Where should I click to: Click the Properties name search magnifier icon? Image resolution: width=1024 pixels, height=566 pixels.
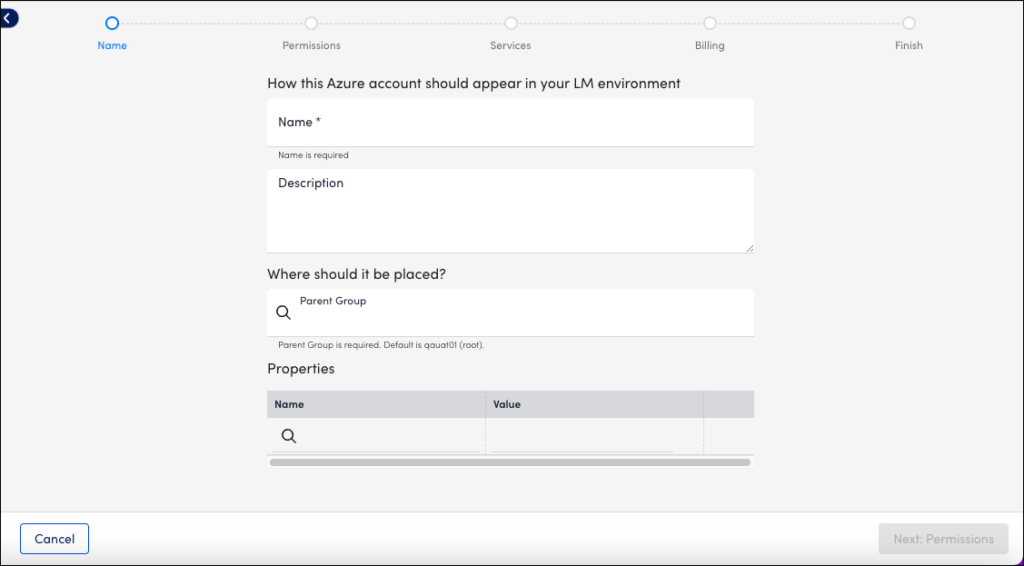pyautogui.click(x=289, y=436)
